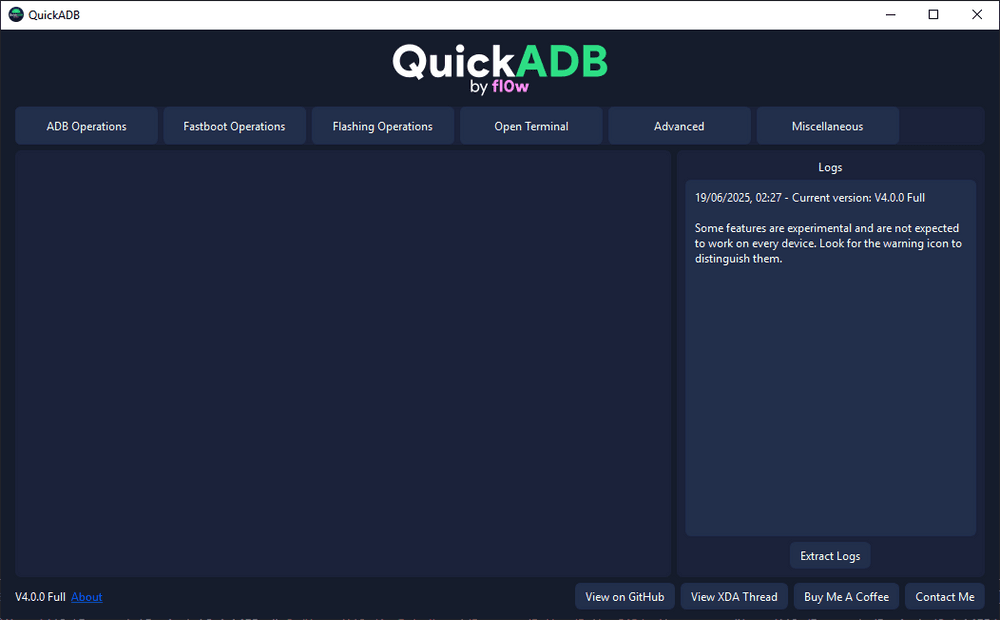Open the Miscellaneous menu
This screenshot has height=620, width=1000.
(827, 126)
